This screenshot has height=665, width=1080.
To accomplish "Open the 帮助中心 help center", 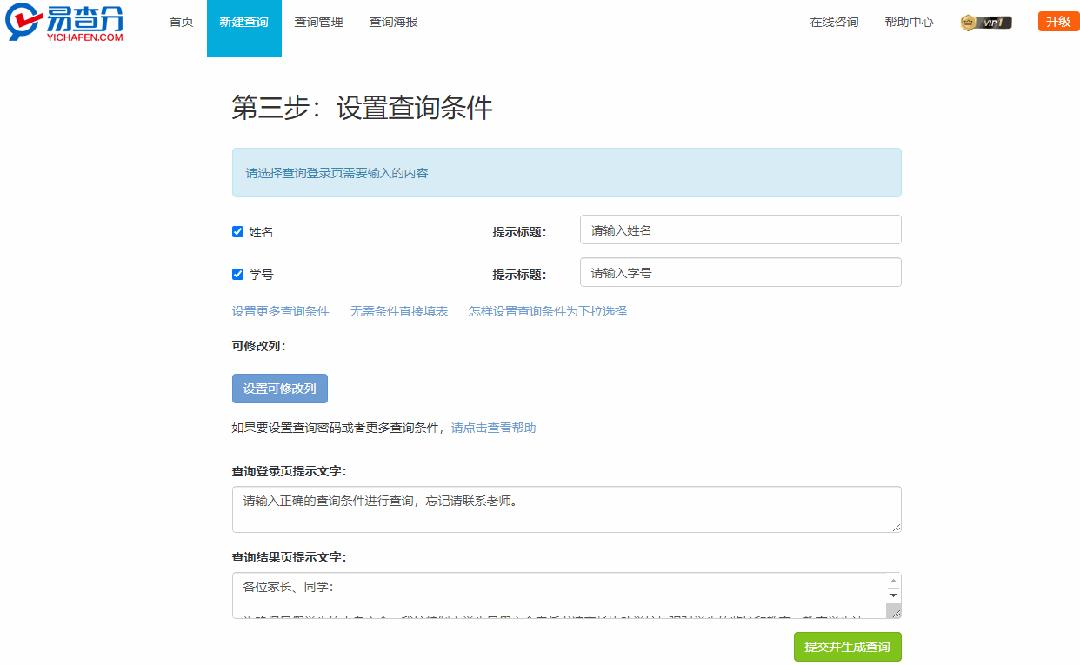I will point(908,21).
